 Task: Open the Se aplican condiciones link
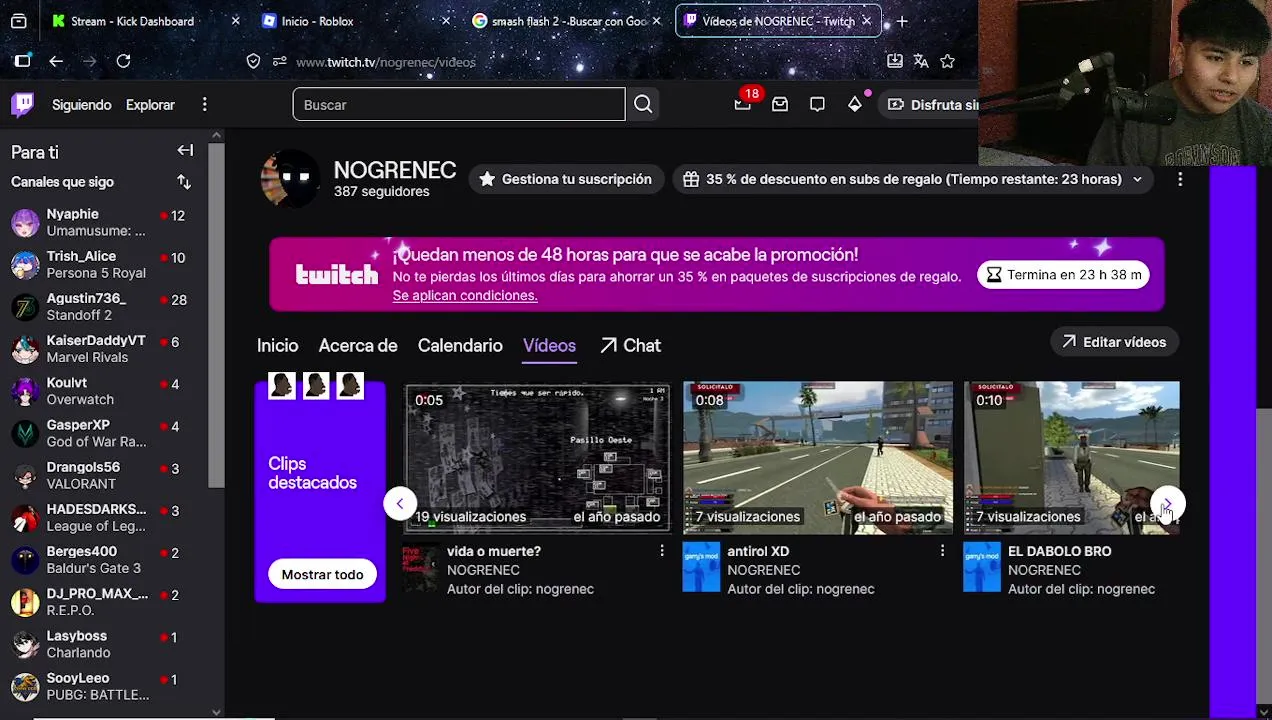pyautogui.click(x=465, y=296)
